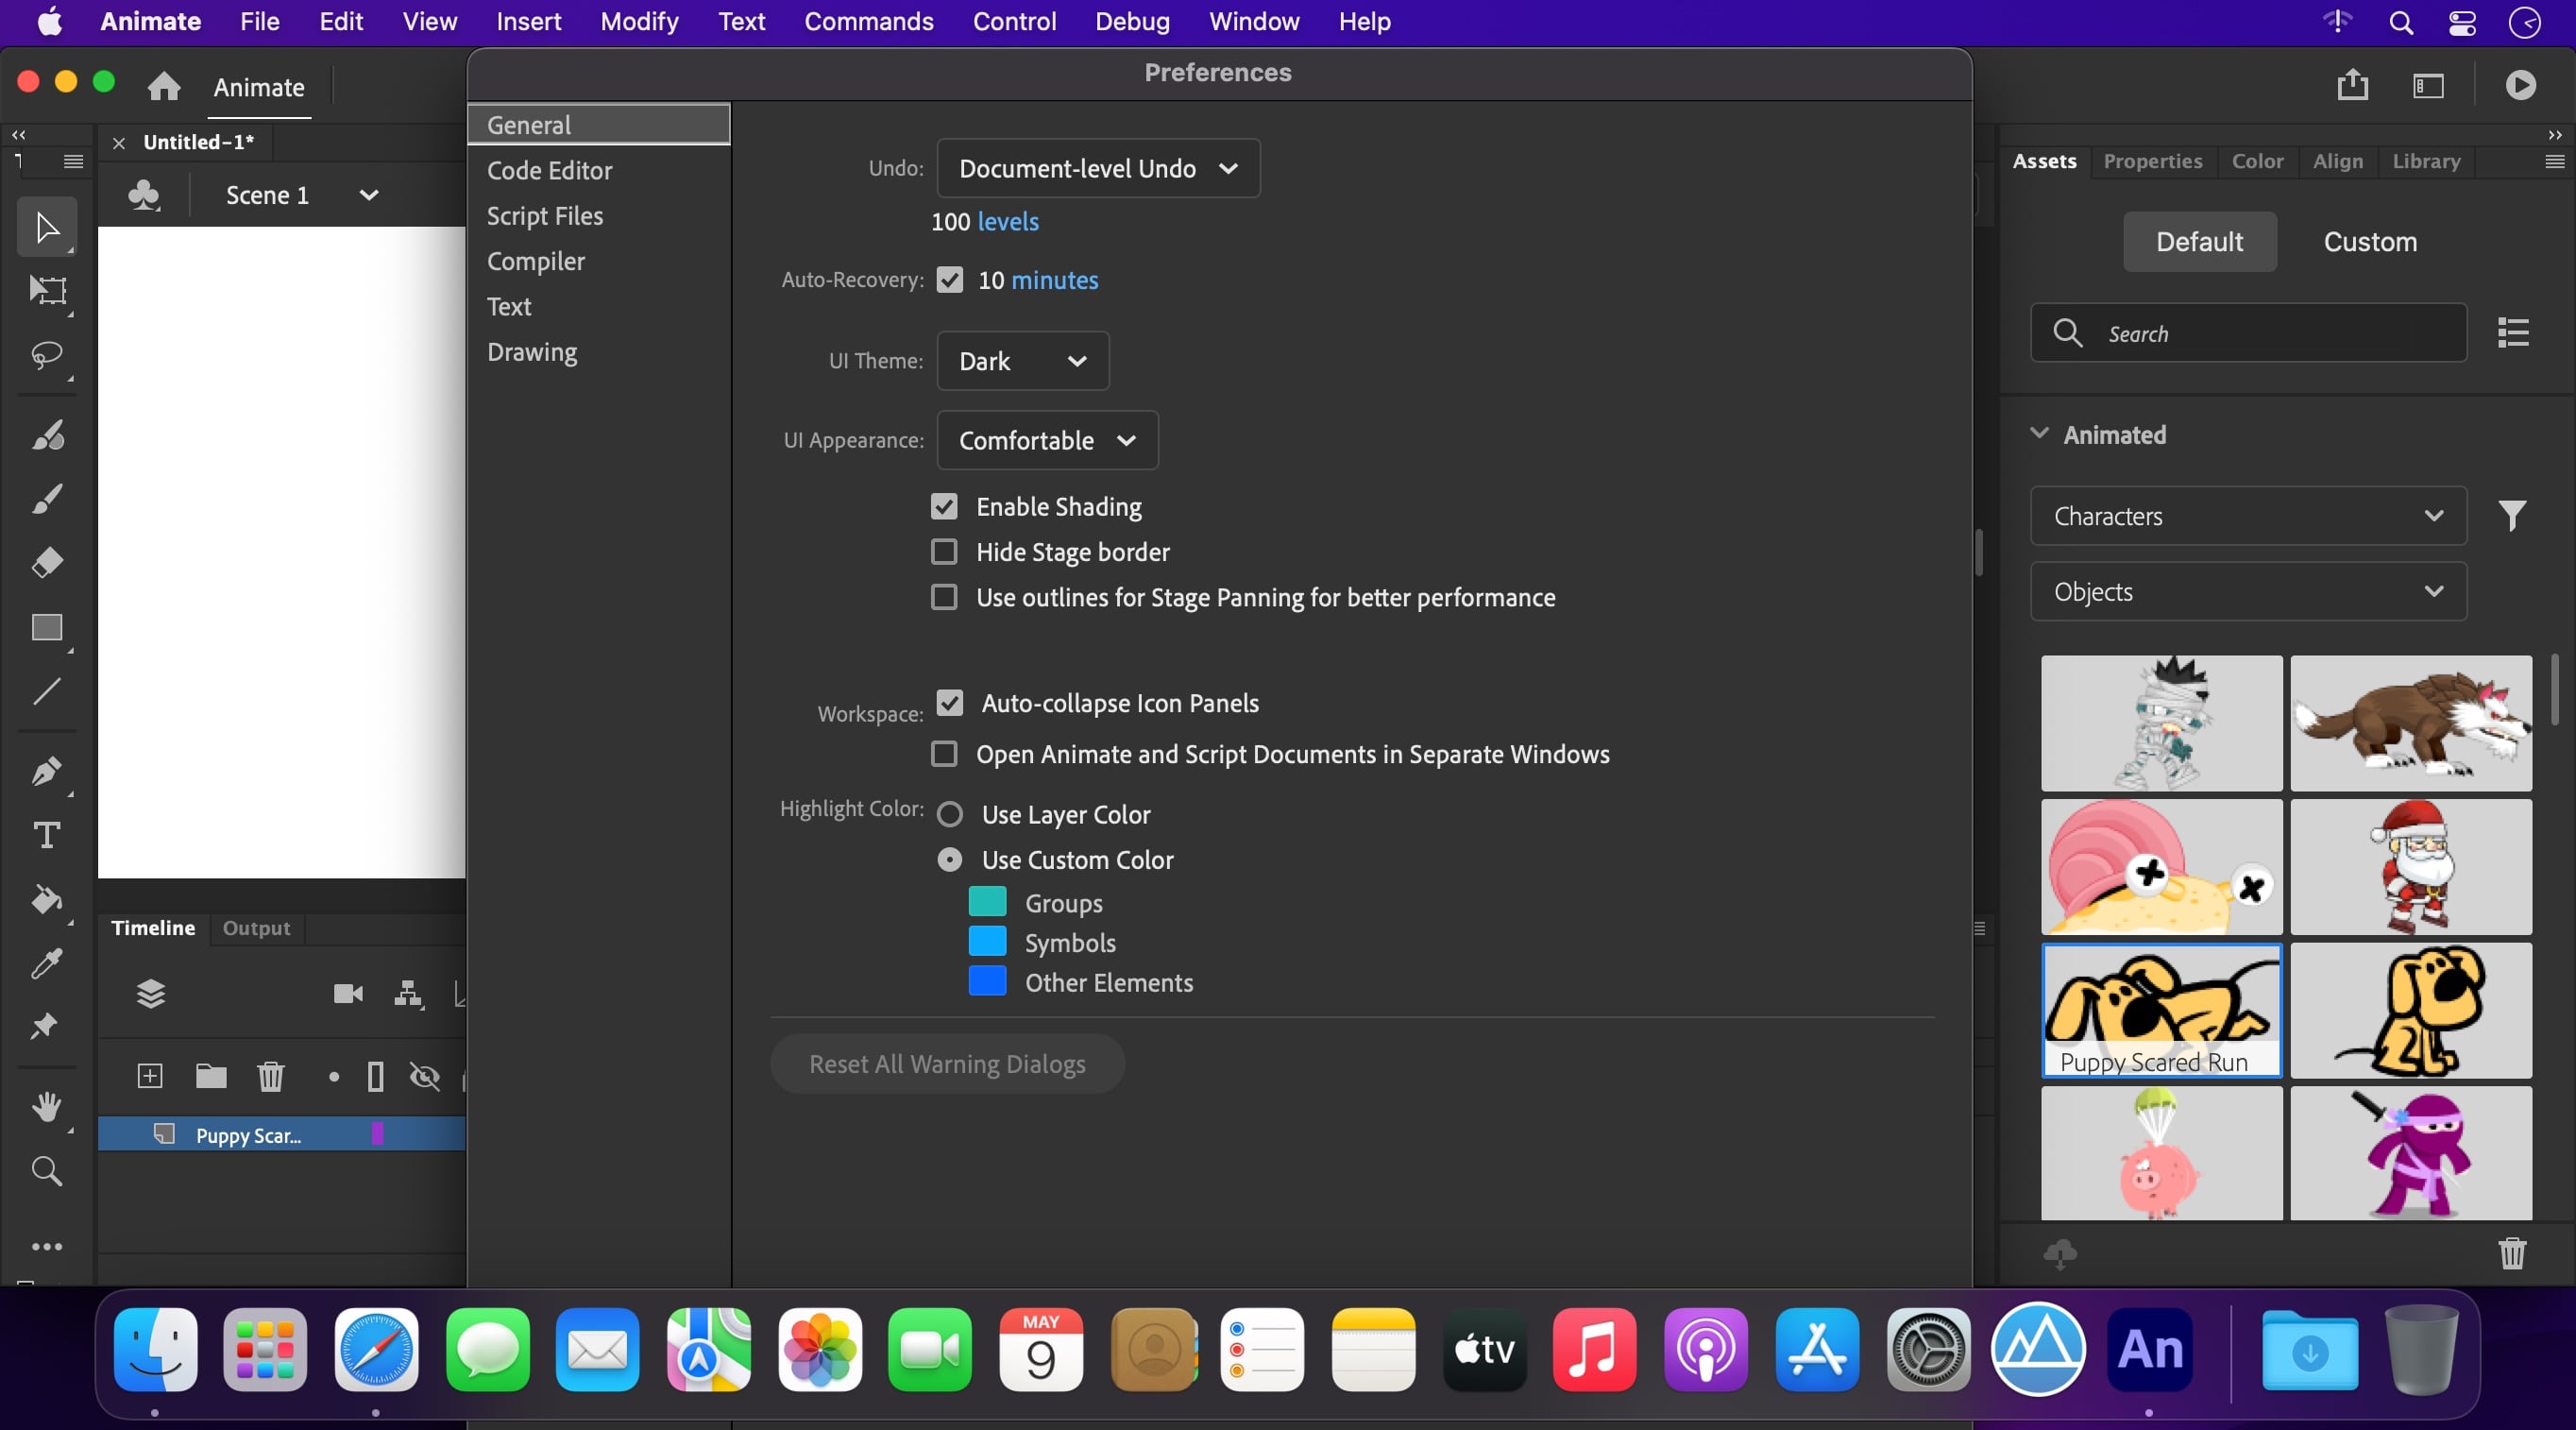Select the Eraser tool
Image resolution: width=2576 pixels, height=1430 pixels.
pos(47,563)
